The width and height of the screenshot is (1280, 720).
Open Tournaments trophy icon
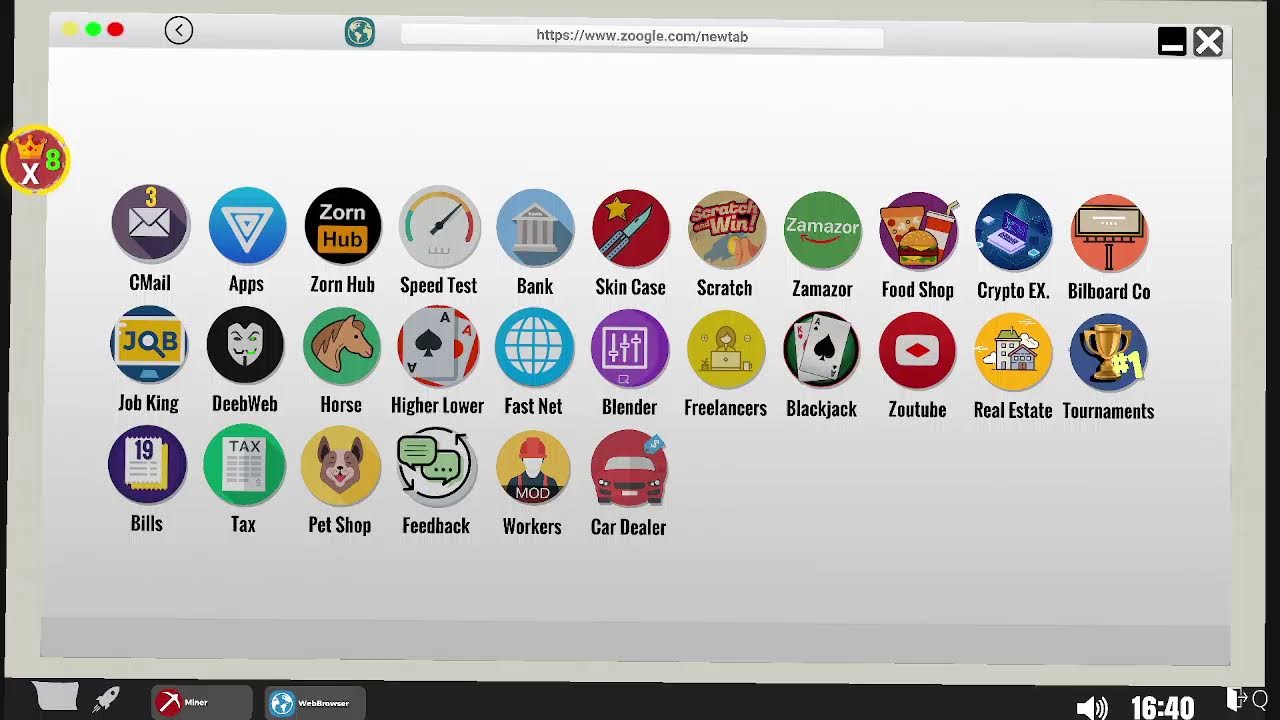click(1108, 353)
